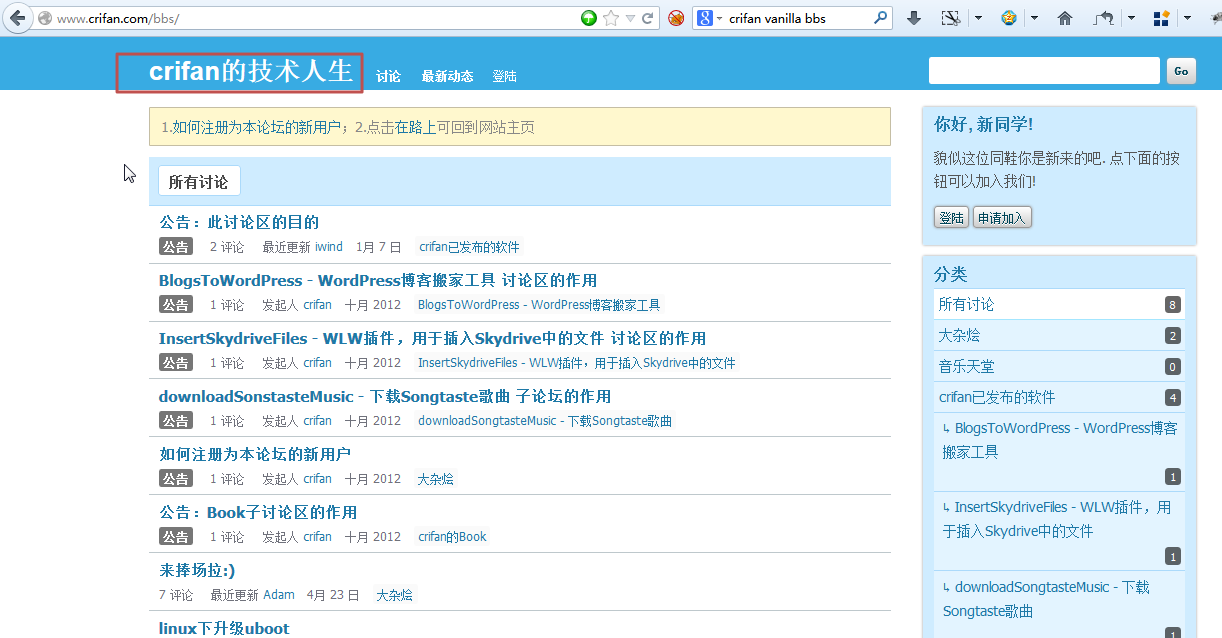Open the downloads arrow icon in toolbar
Viewport: 1222px width, 638px height.
[x=913, y=18]
